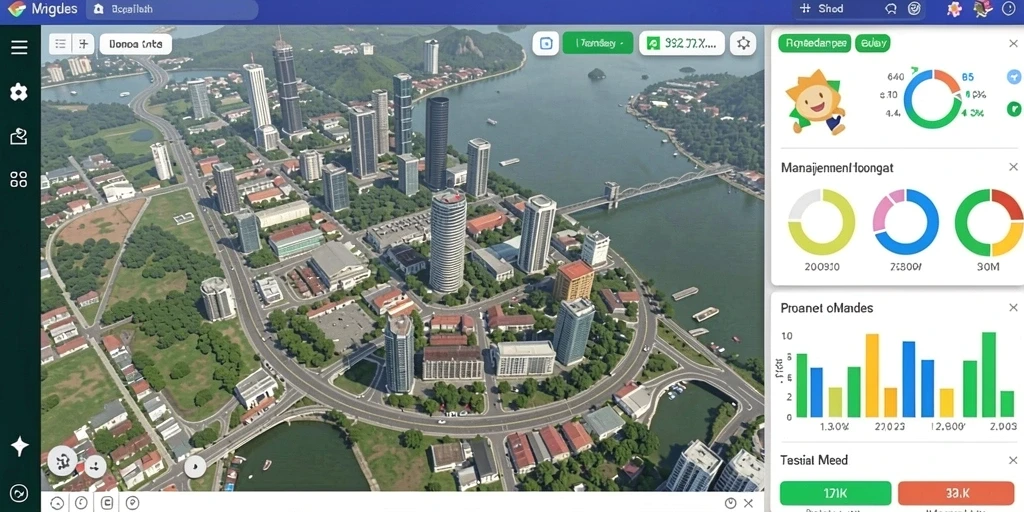Image resolution: width=1024 pixels, height=512 pixels.
Task: Click the green 171K button
Action: point(835,493)
